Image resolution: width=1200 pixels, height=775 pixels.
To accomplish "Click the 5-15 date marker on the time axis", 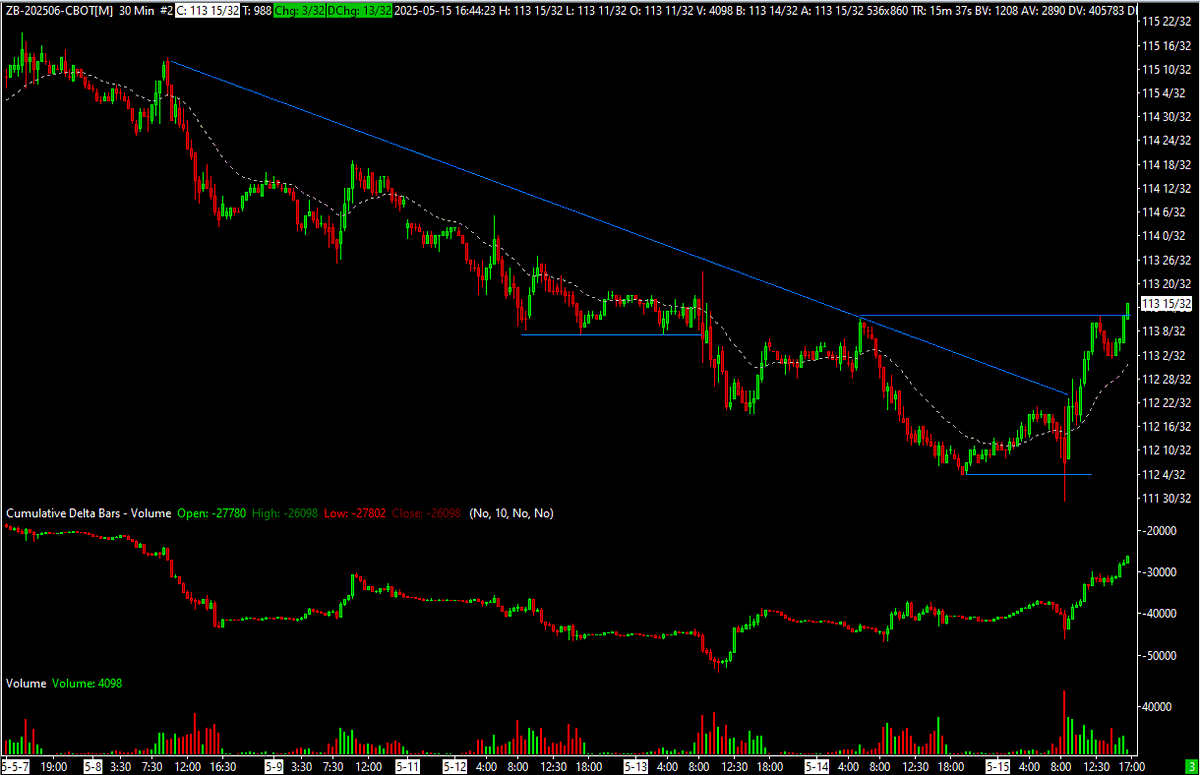I will click(998, 767).
